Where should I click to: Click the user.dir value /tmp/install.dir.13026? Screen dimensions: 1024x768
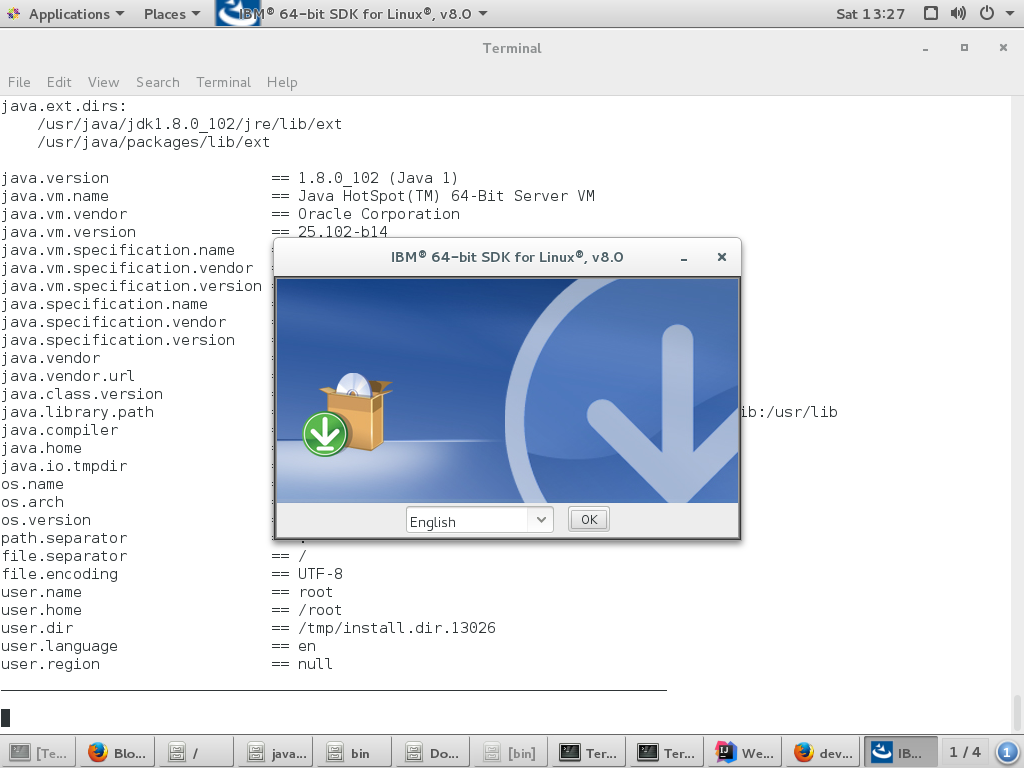[396, 628]
